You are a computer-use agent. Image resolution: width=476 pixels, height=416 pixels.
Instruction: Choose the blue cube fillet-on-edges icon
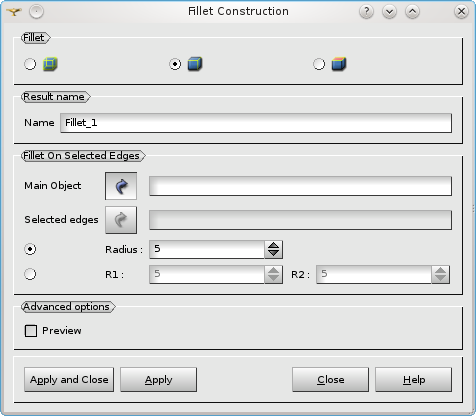[195, 64]
